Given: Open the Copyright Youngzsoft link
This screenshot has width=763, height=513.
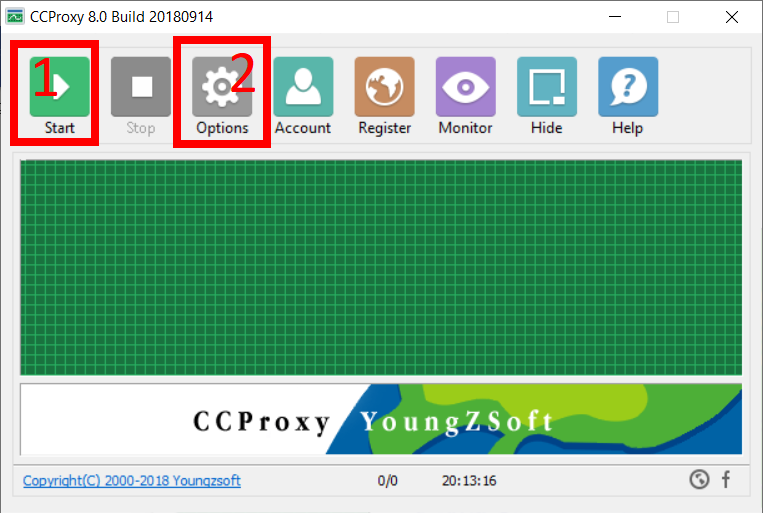Looking at the screenshot, I should [x=132, y=481].
